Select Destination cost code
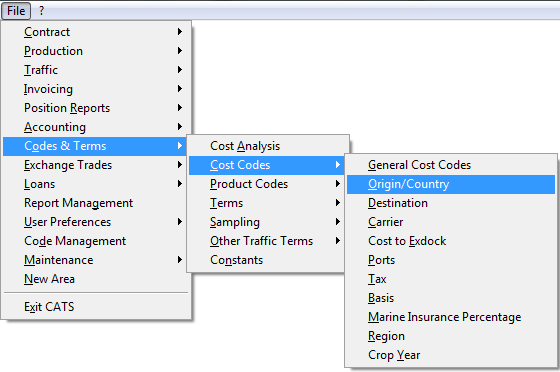560x372 pixels. tap(451, 203)
